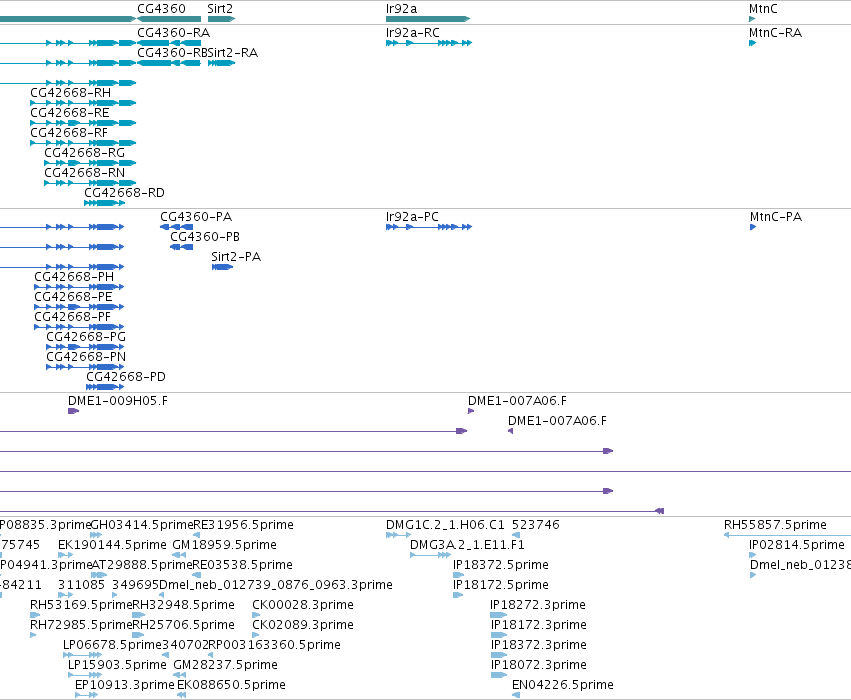The height and width of the screenshot is (700, 851).
Task: Click the Sirt2-PA protein label
Action: pyautogui.click(x=236, y=257)
